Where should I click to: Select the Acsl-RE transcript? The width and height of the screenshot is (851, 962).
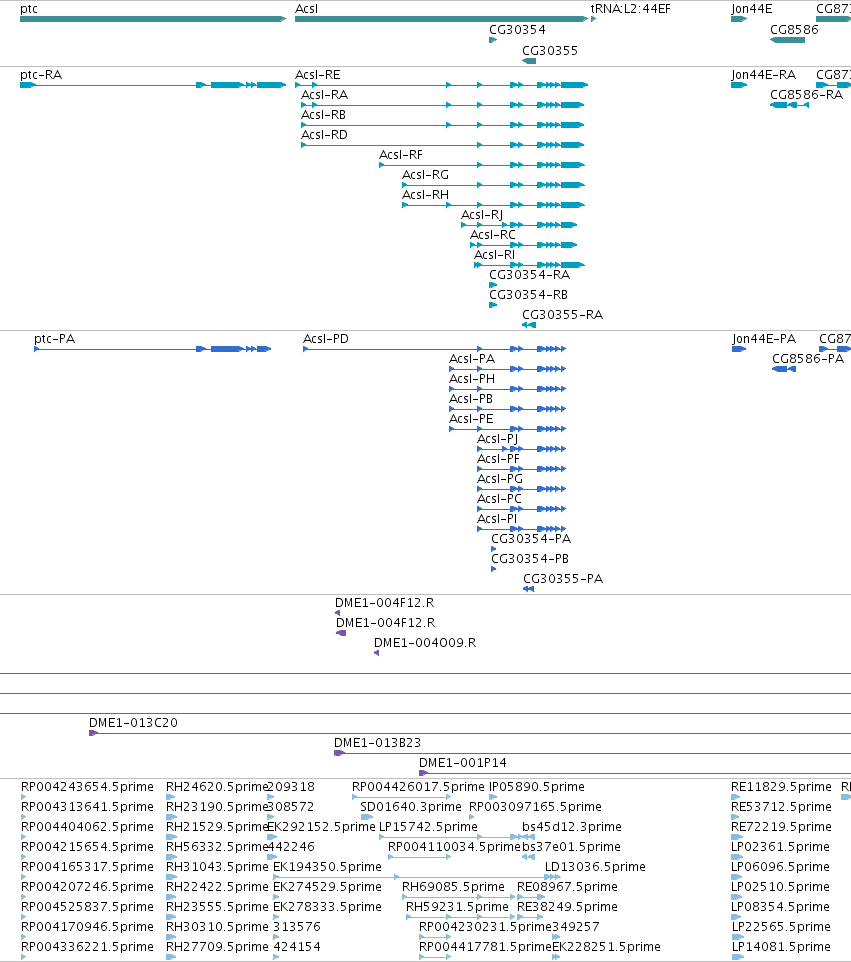coord(442,85)
